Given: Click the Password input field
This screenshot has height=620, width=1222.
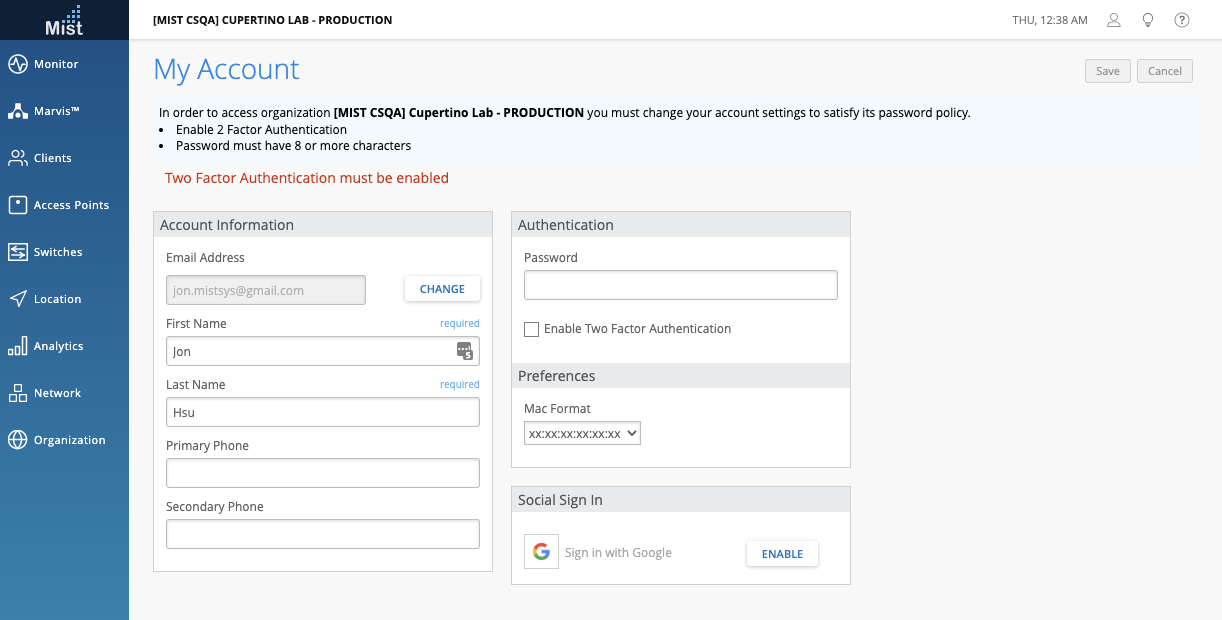Looking at the screenshot, I should tap(680, 285).
